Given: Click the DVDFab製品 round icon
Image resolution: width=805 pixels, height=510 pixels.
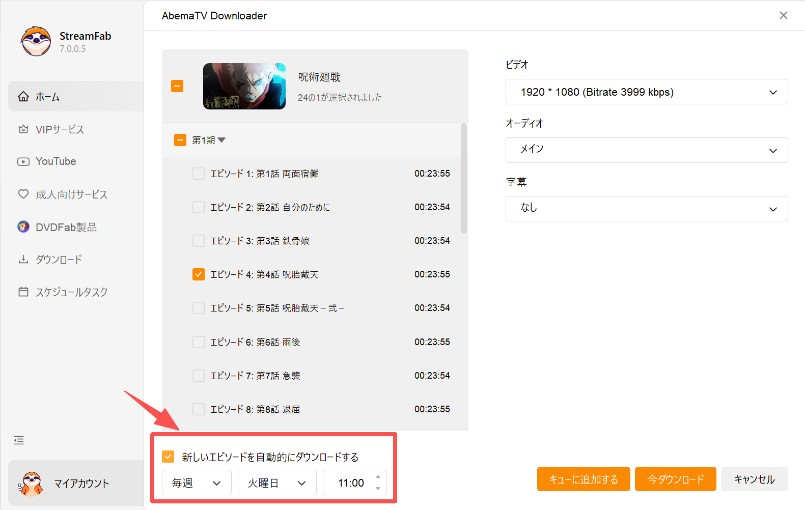Looking at the screenshot, I should (23, 226).
